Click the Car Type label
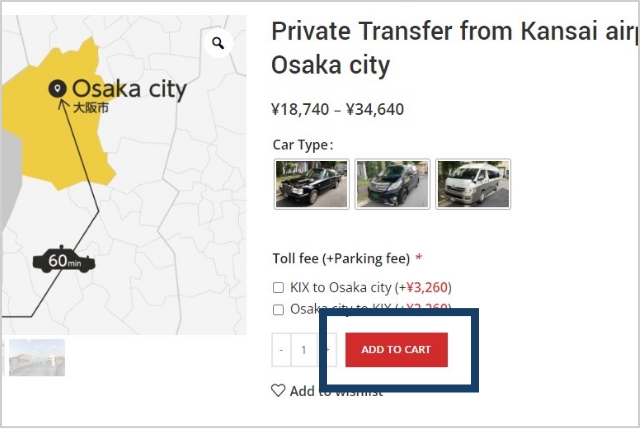The height and width of the screenshot is (429, 640). point(303,144)
